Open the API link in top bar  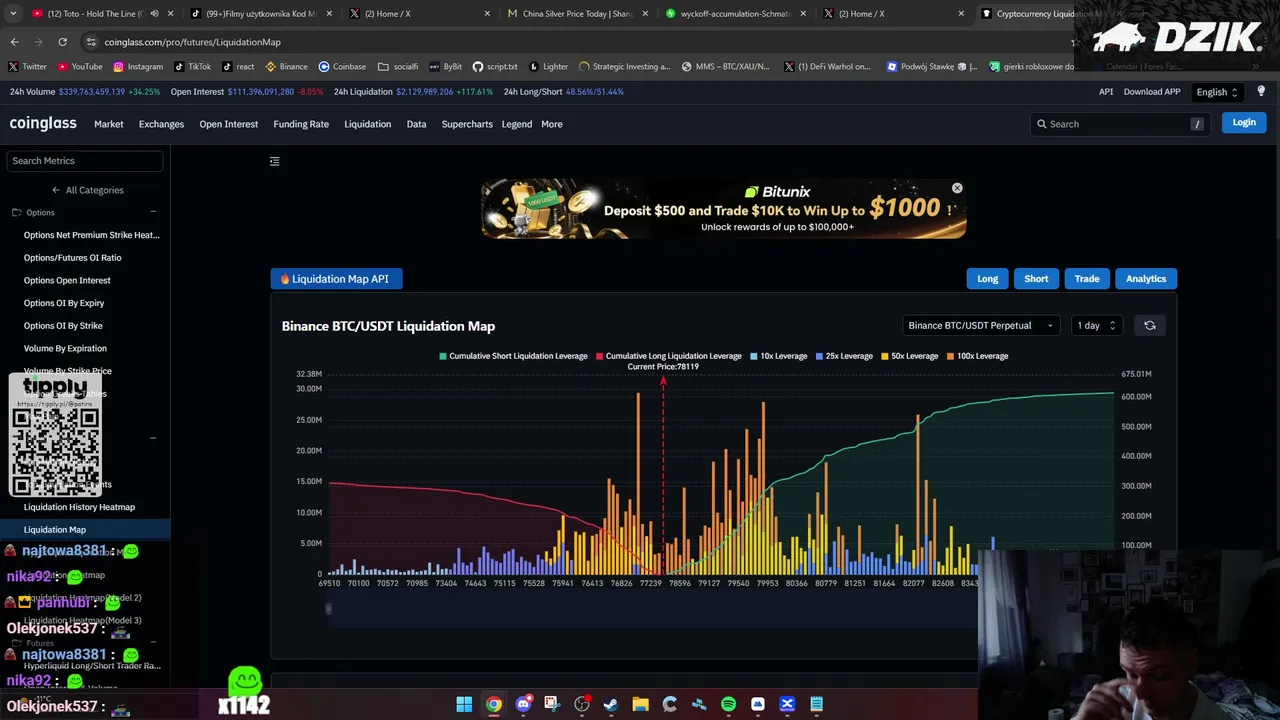click(1106, 92)
